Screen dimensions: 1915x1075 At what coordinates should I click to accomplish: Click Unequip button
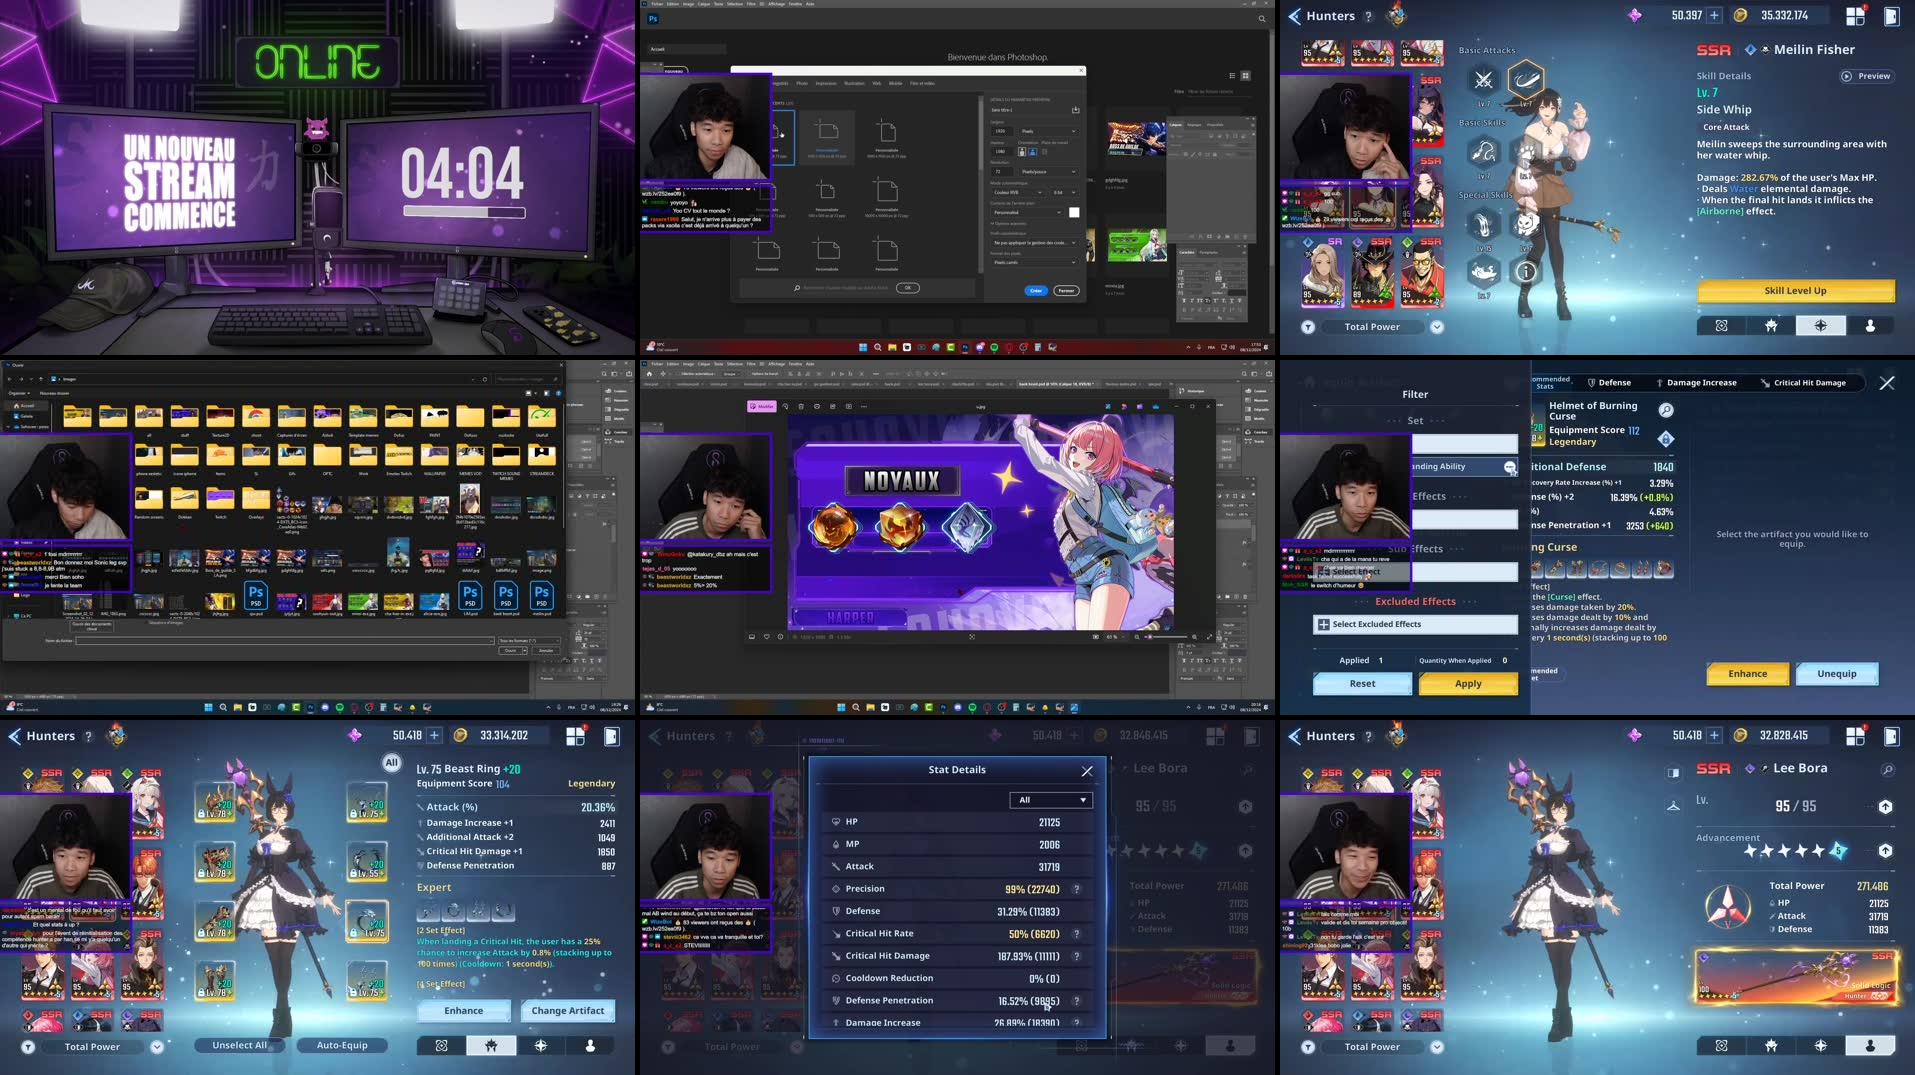(1836, 674)
